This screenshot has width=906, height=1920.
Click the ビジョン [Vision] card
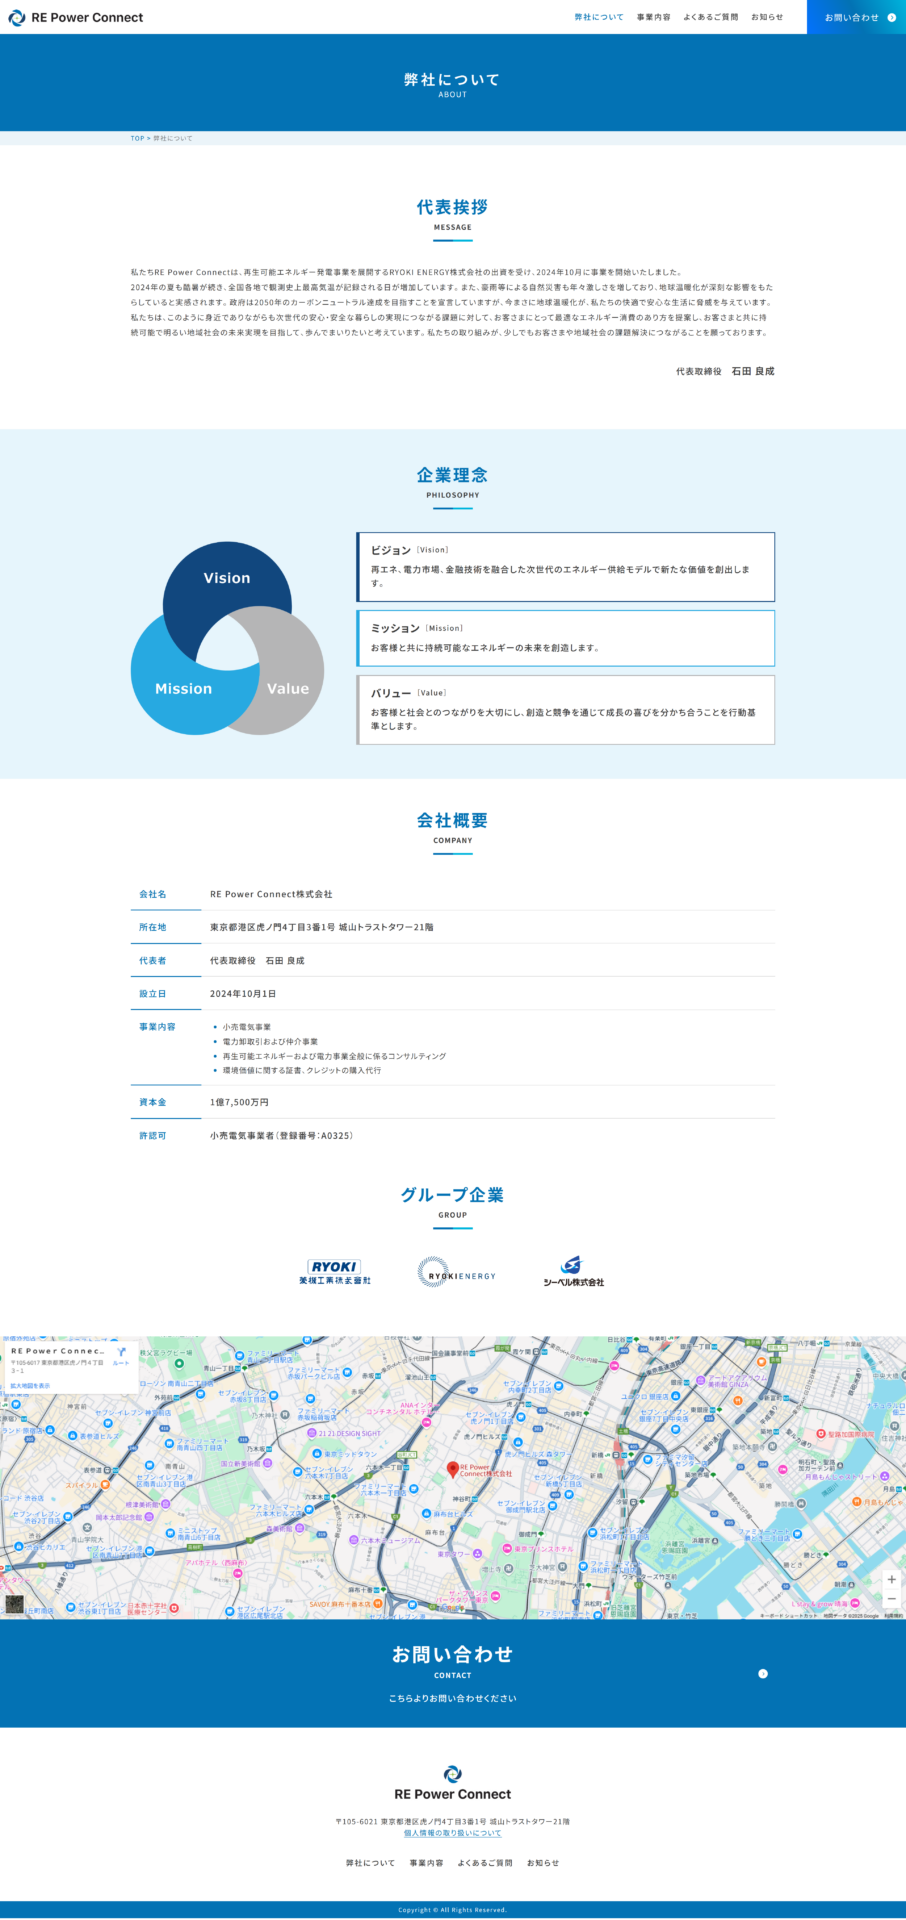(x=565, y=567)
